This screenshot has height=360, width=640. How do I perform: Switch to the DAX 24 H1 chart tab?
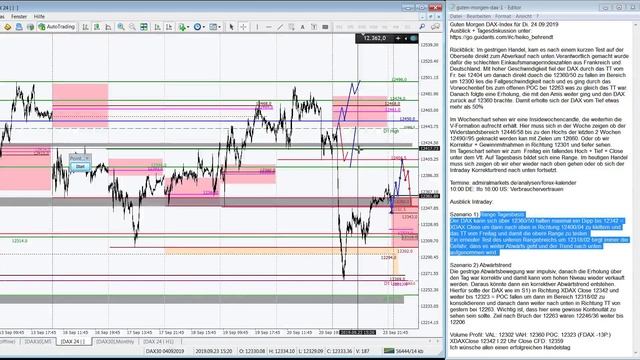pos(158,342)
